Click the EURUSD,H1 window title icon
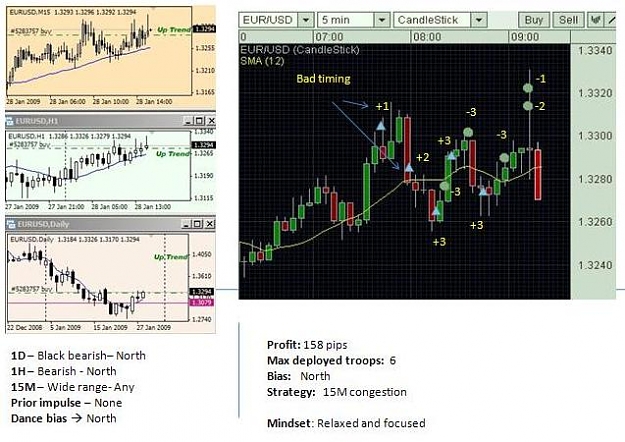This screenshot has width=625, height=442. tap(9, 121)
